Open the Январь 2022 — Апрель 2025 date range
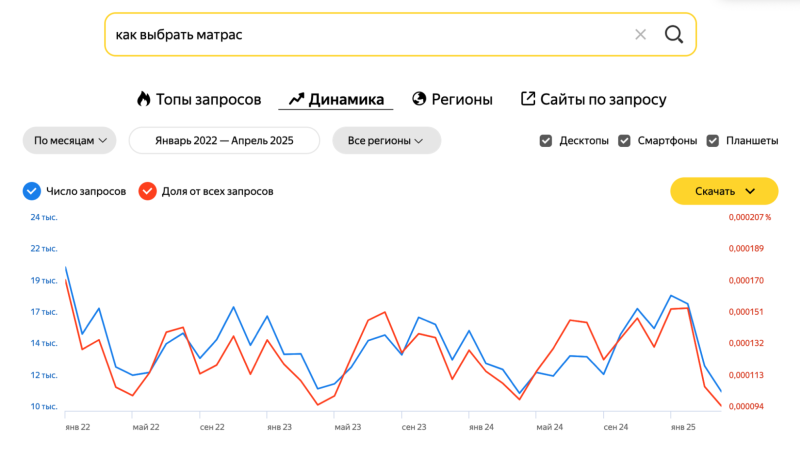The width and height of the screenshot is (800, 452). pos(224,141)
